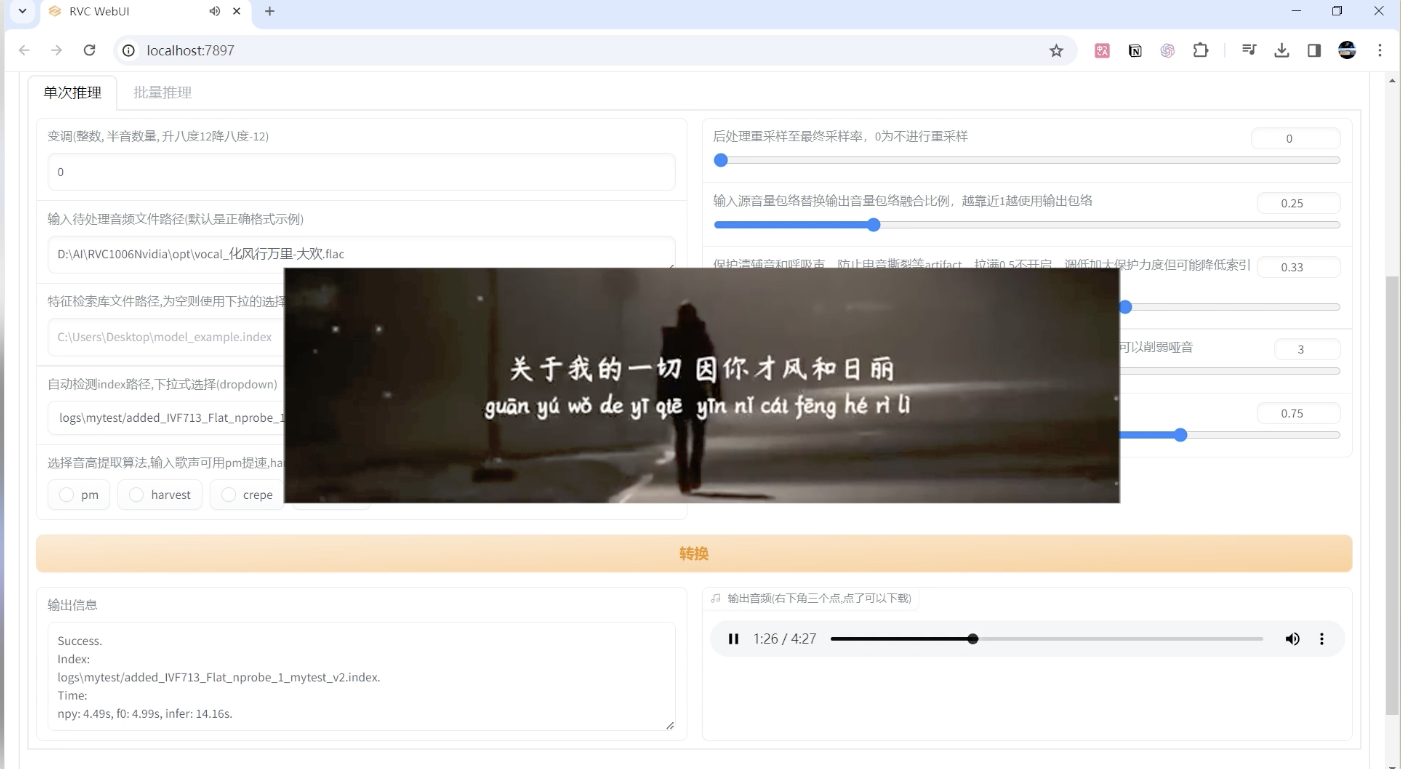Open the tab search dropdown arrow
1401x769 pixels.
point(22,11)
